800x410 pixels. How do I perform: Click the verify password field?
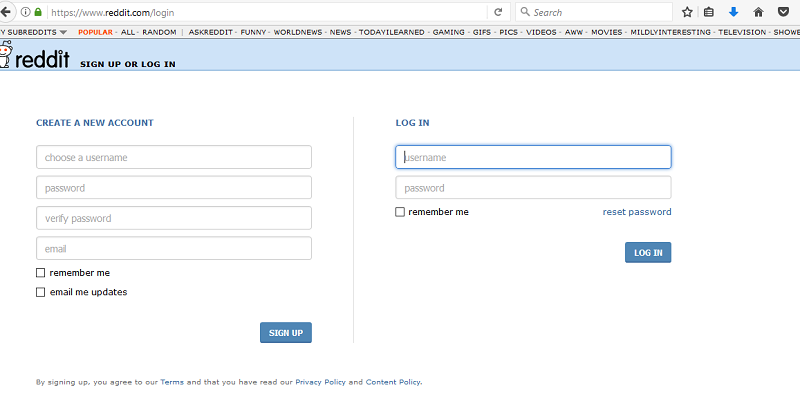[174, 218]
